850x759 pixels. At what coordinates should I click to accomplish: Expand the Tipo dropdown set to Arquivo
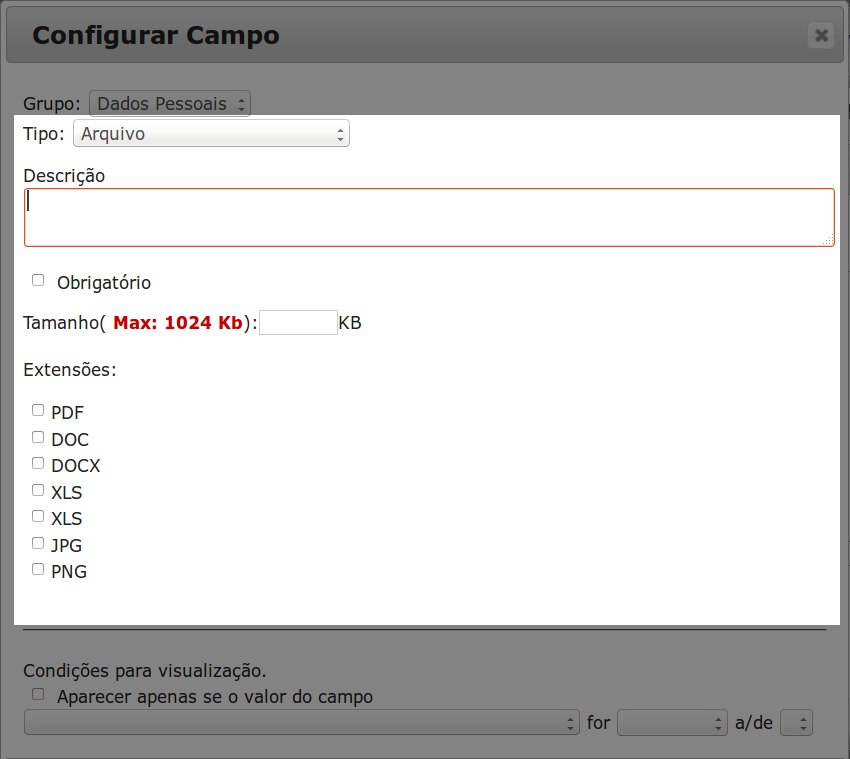pos(211,134)
